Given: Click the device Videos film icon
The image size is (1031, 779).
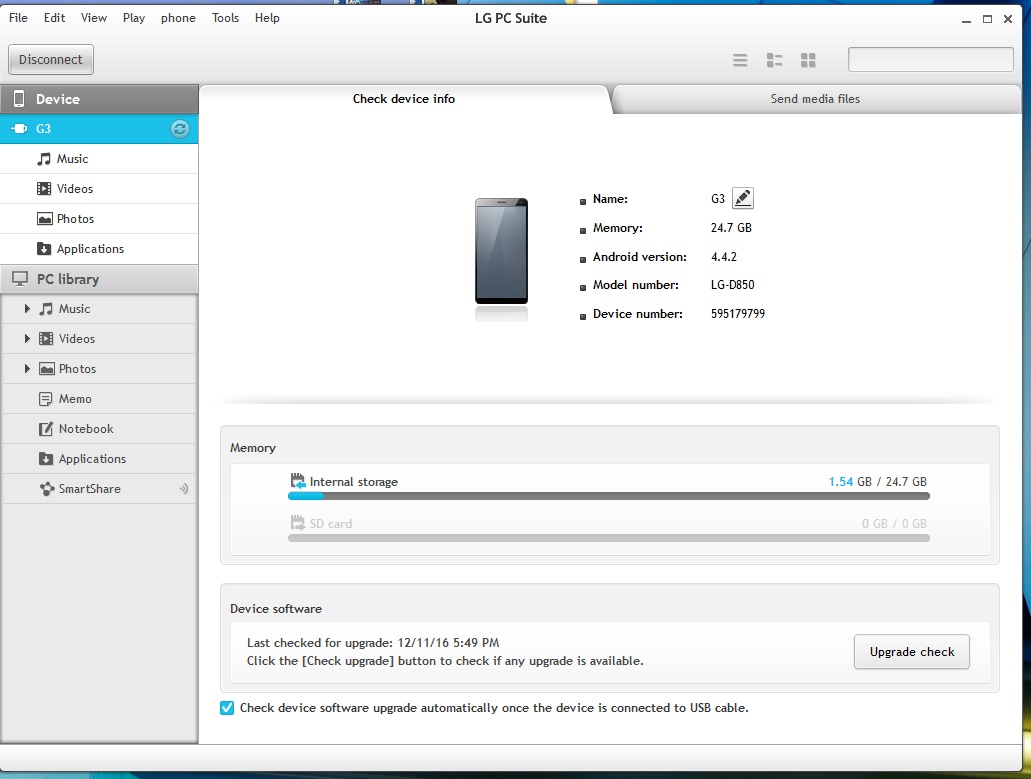Looking at the screenshot, I should [44, 189].
